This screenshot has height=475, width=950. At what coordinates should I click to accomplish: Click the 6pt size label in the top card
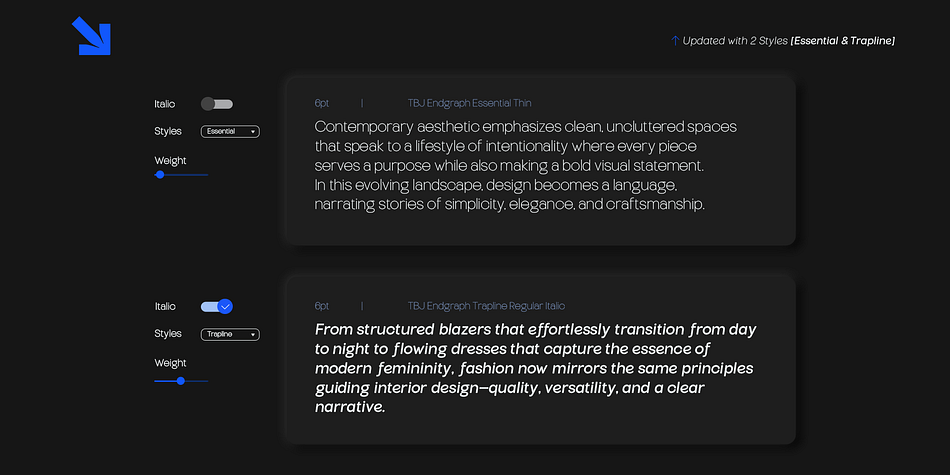tap(322, 103)
